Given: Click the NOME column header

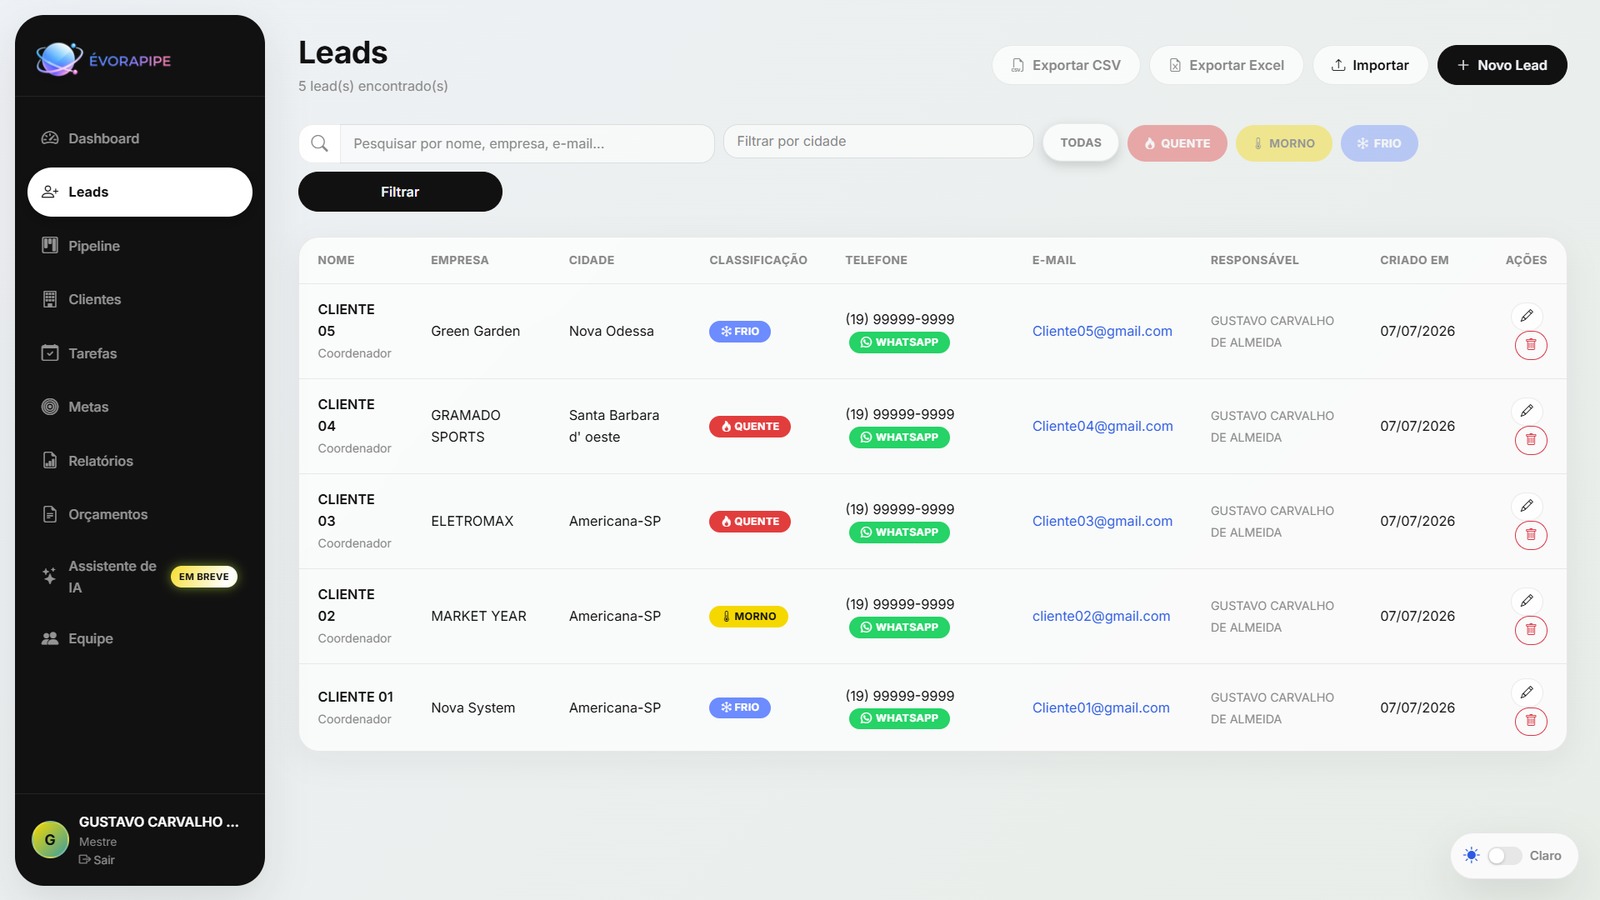Looking at the screenshot, I should [336, 260].
